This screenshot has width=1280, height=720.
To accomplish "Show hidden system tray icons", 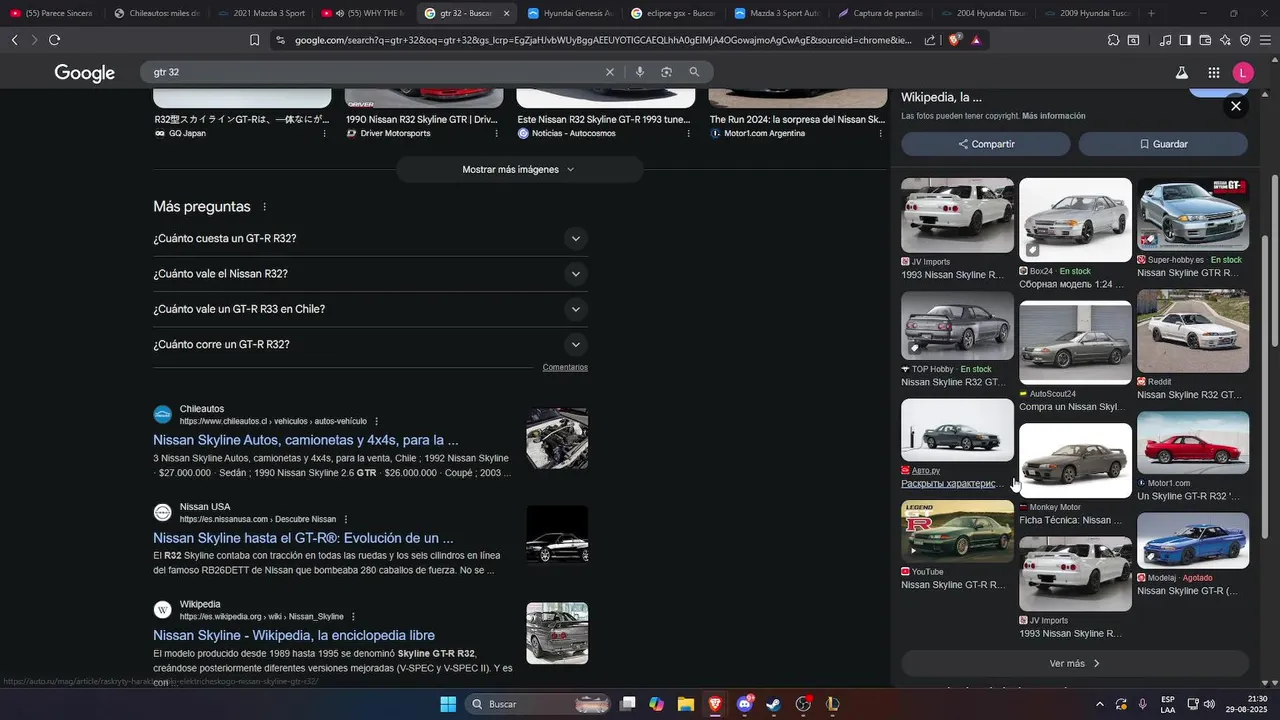I will pyautogui.click(x=1099, y=704).
